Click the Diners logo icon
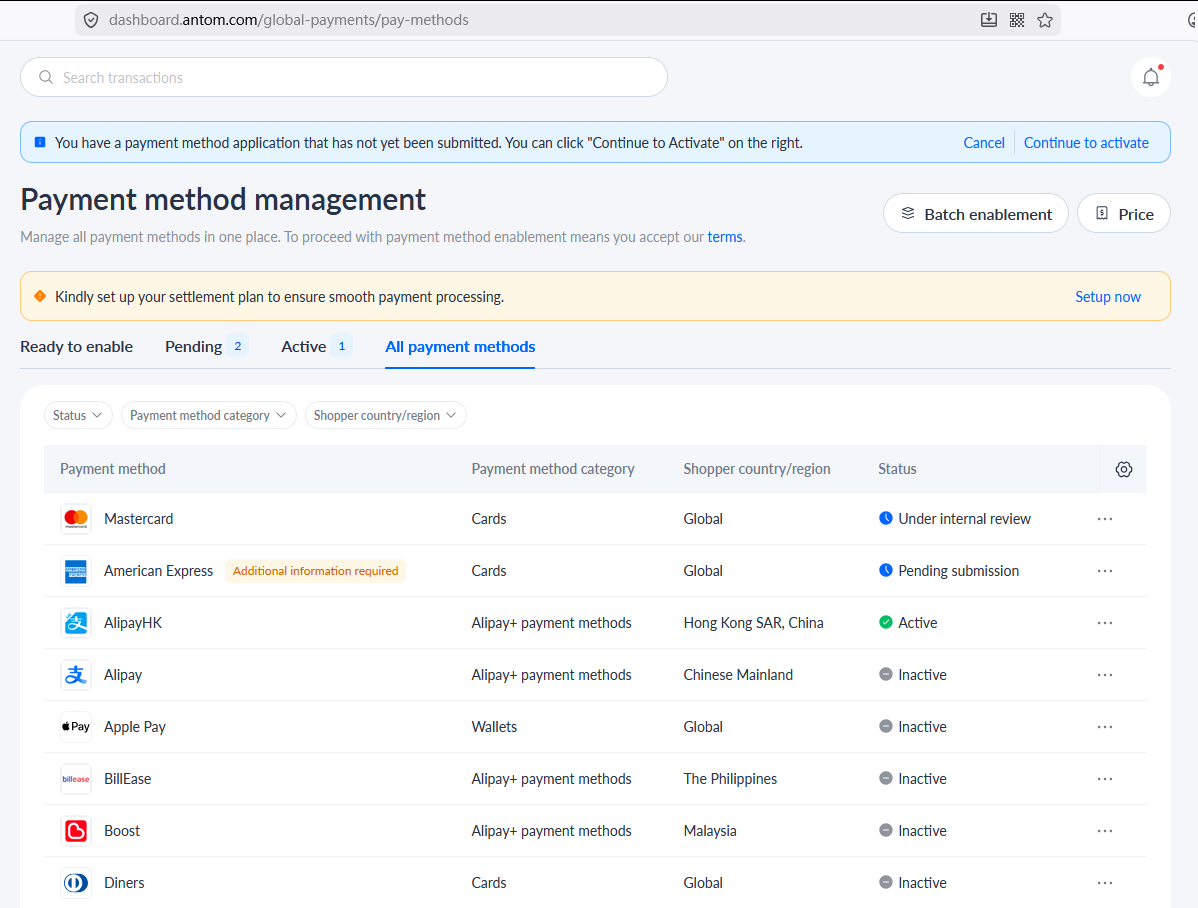 click(76, 883)
